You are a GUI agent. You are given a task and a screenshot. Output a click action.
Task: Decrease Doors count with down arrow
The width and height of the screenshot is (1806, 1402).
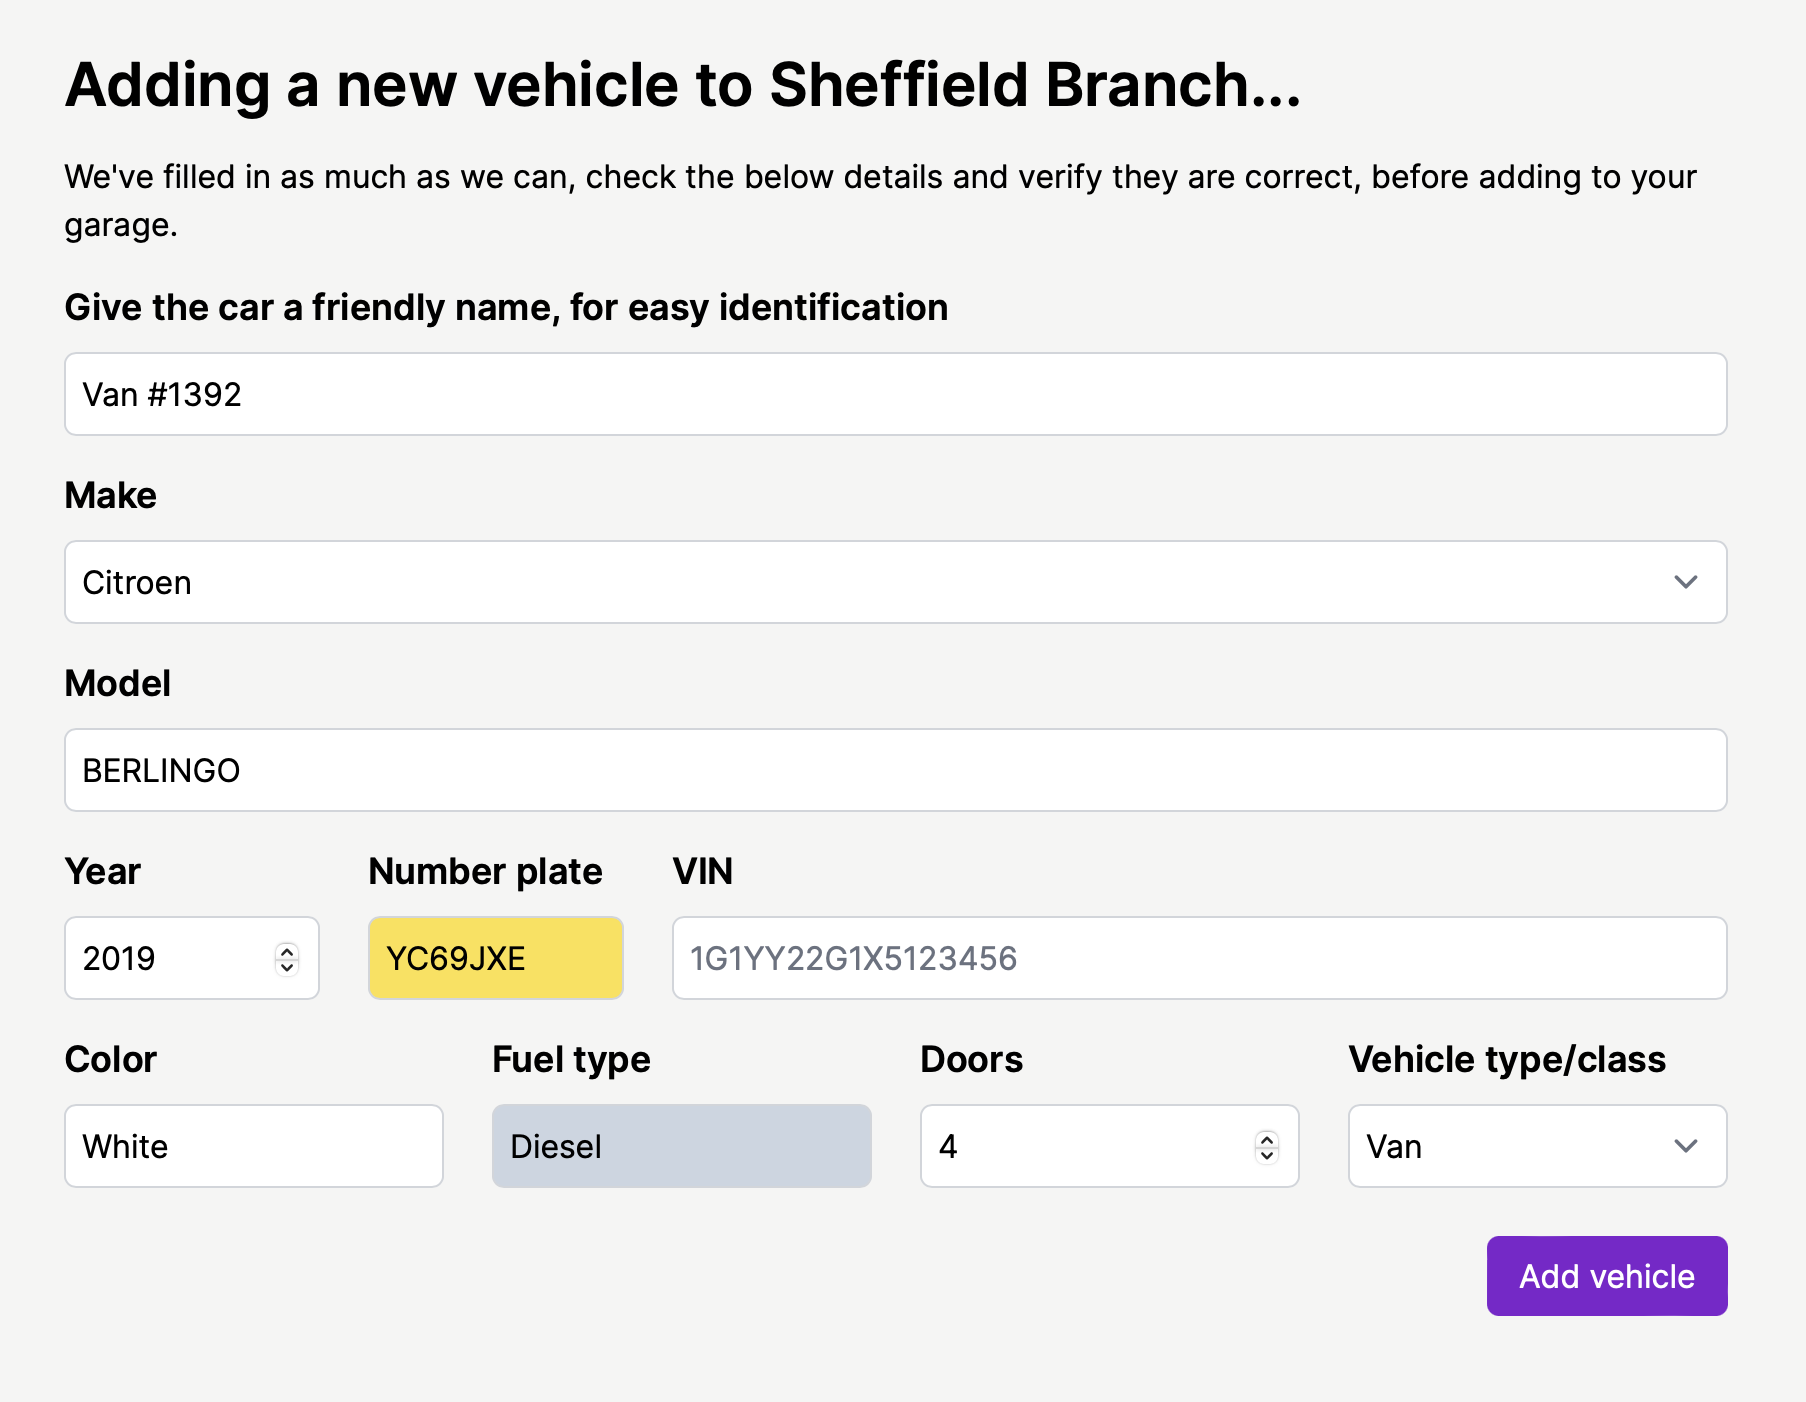(1267, 1155)
